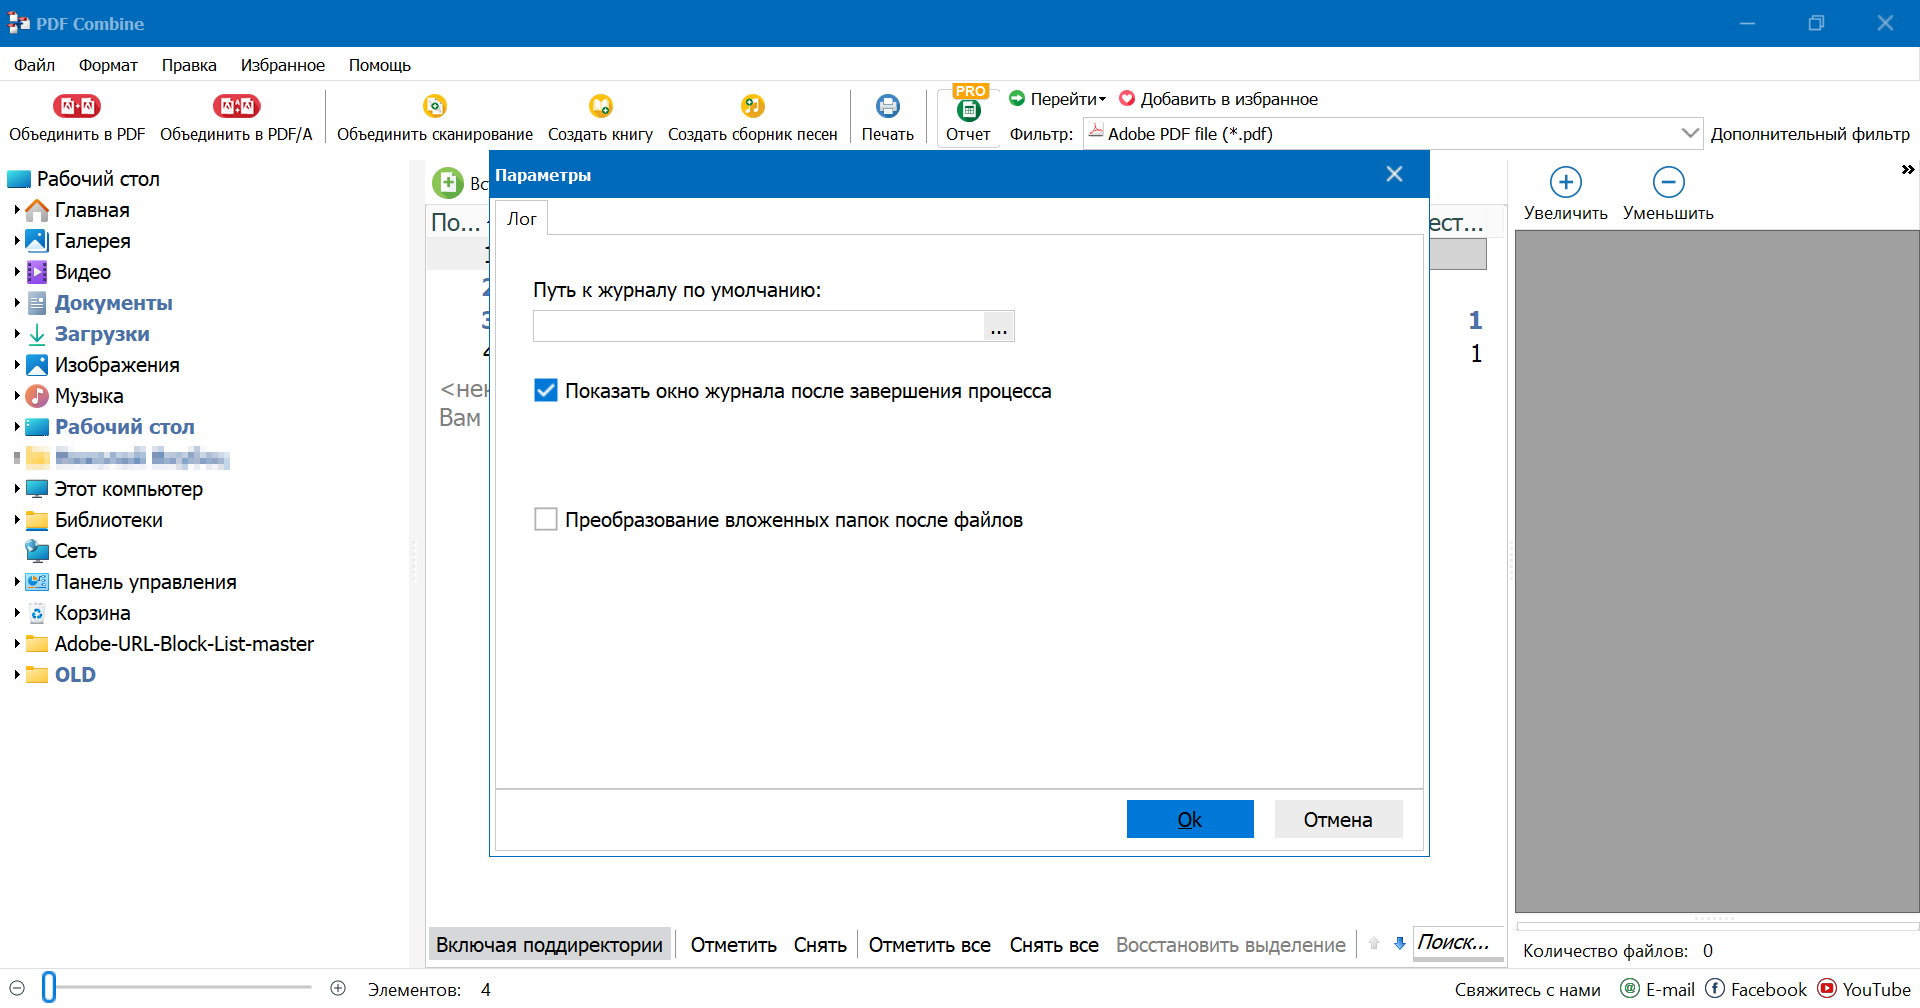This screenshot has height=1008, width=1920.
Task: Open the Файл menu
Action: click(x=34, y=65)
